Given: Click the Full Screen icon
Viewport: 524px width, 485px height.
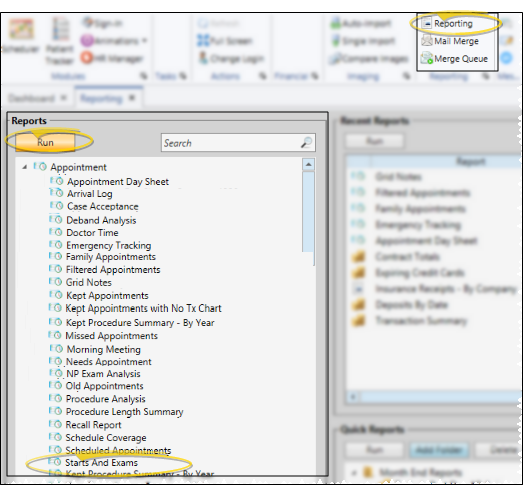Looking at the screenshot, I should tap(203, 40).
